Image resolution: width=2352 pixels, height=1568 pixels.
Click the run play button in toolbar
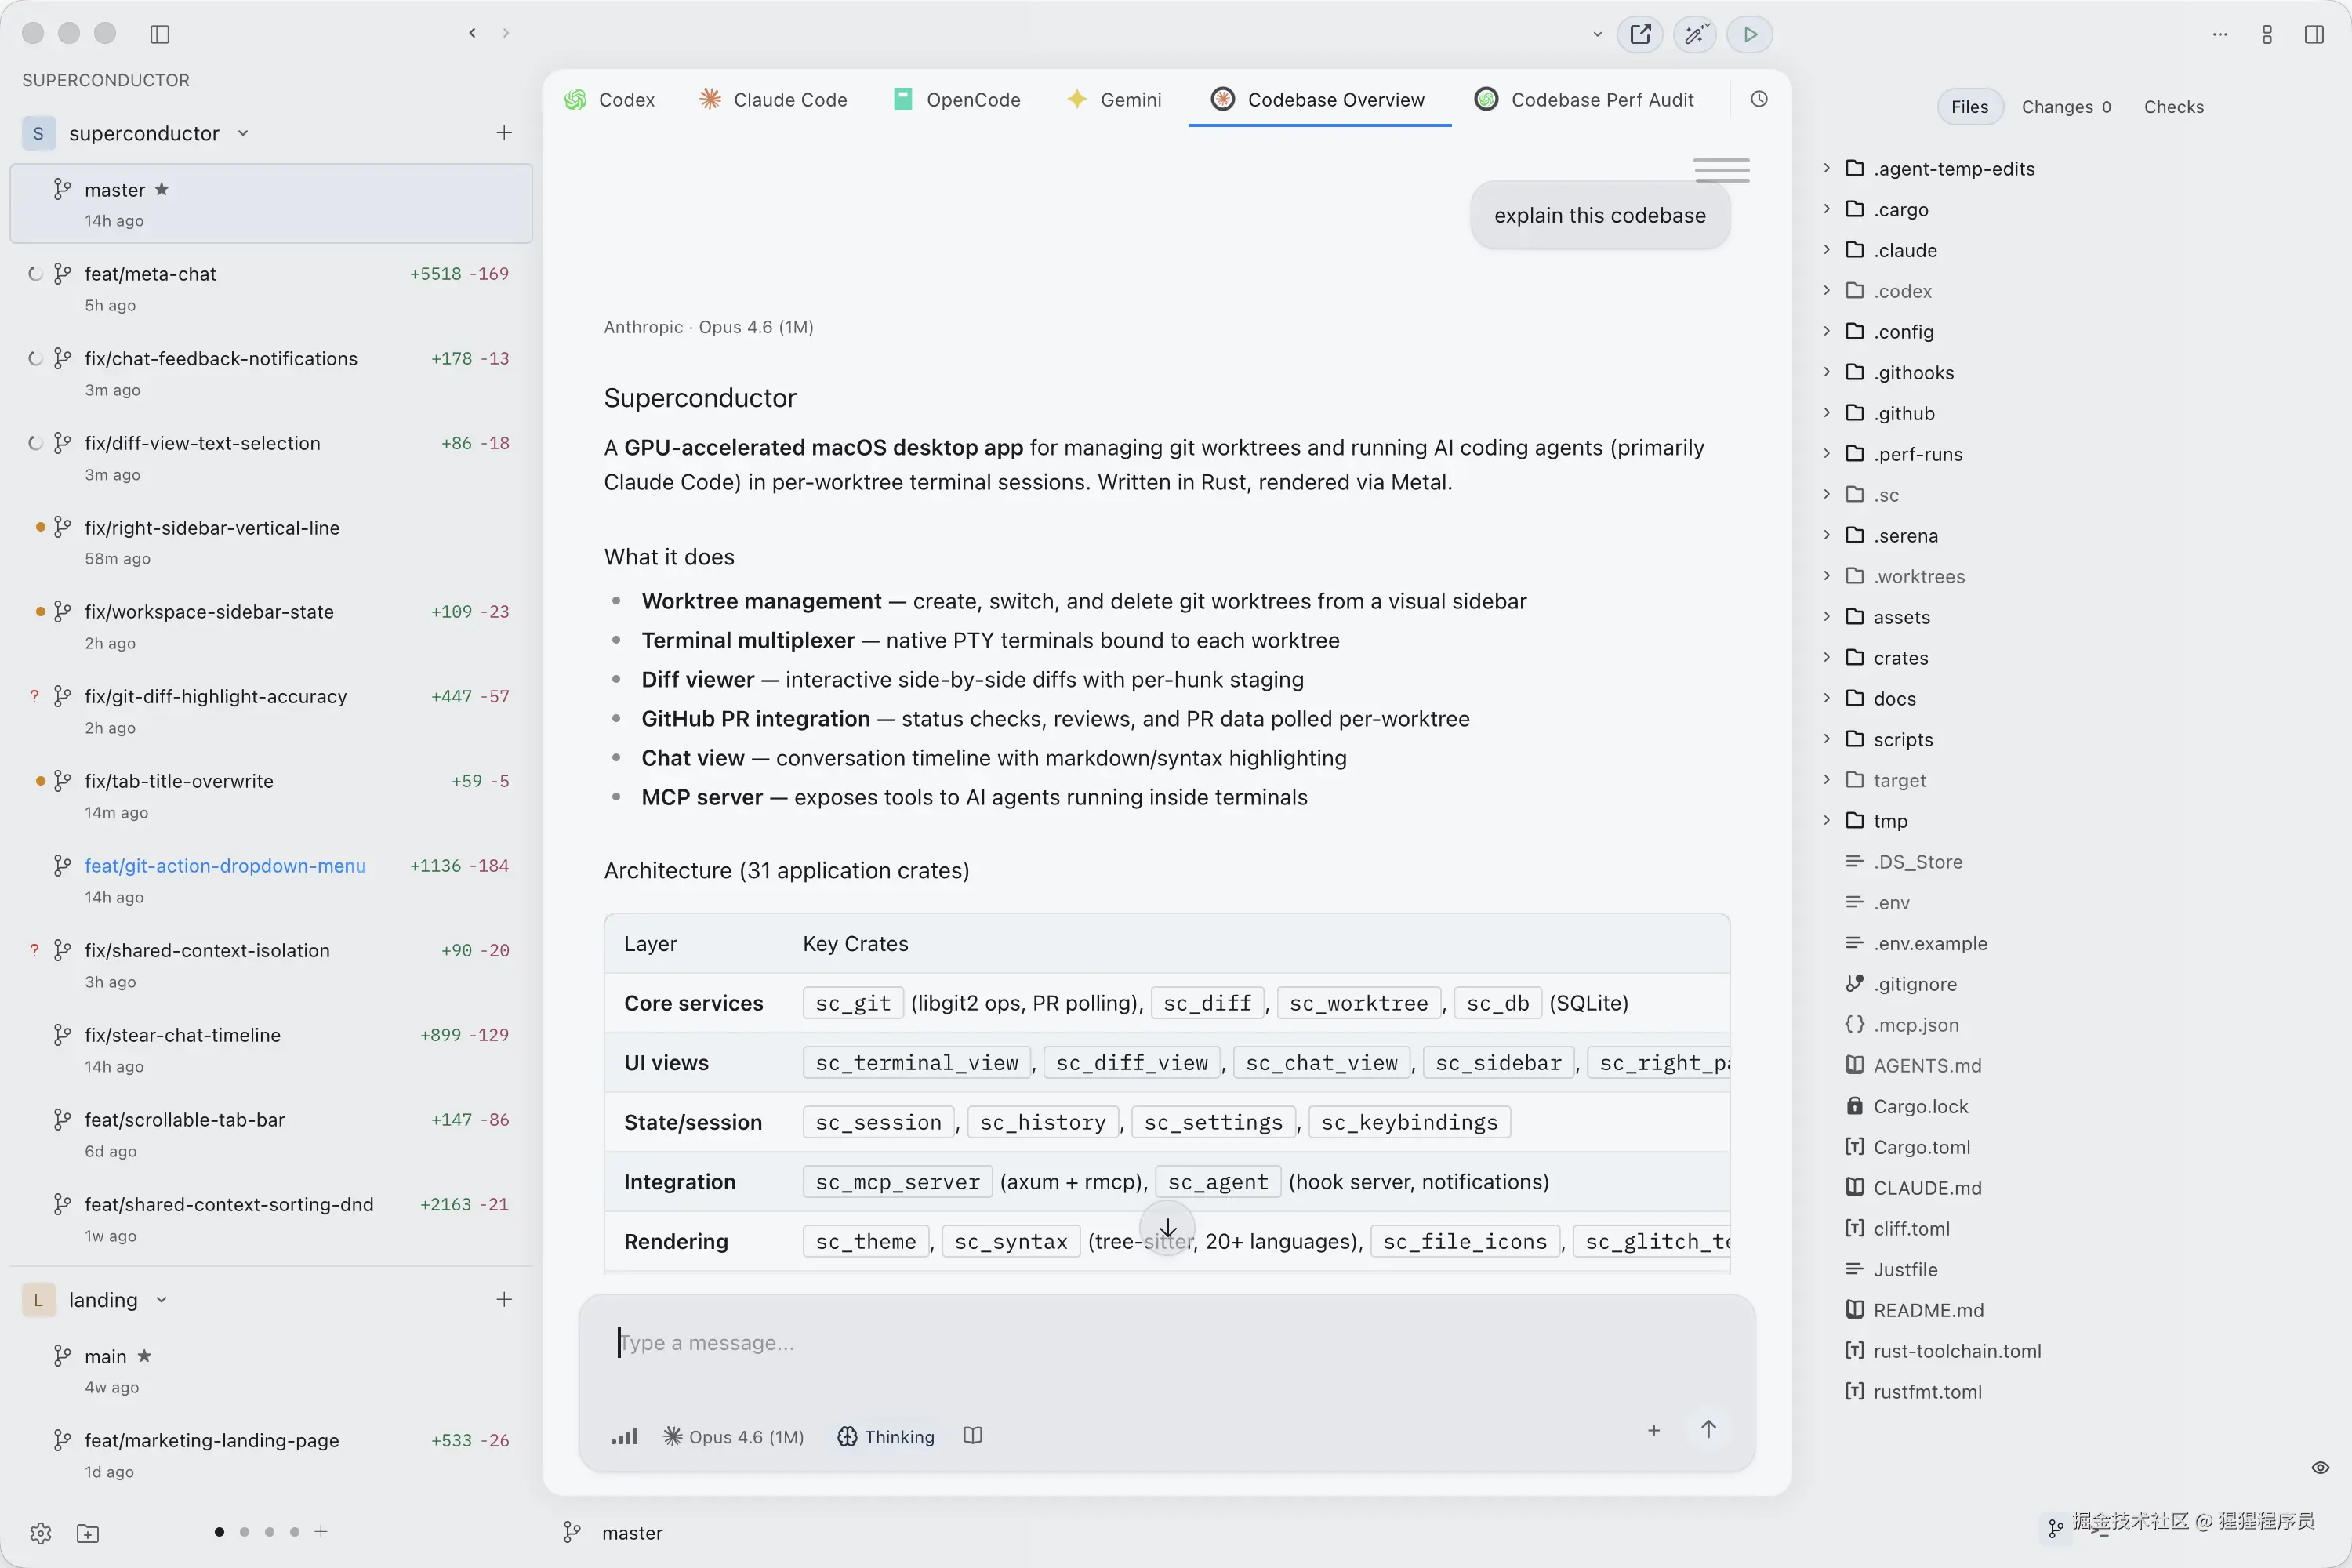click(x=1750, y=34)
